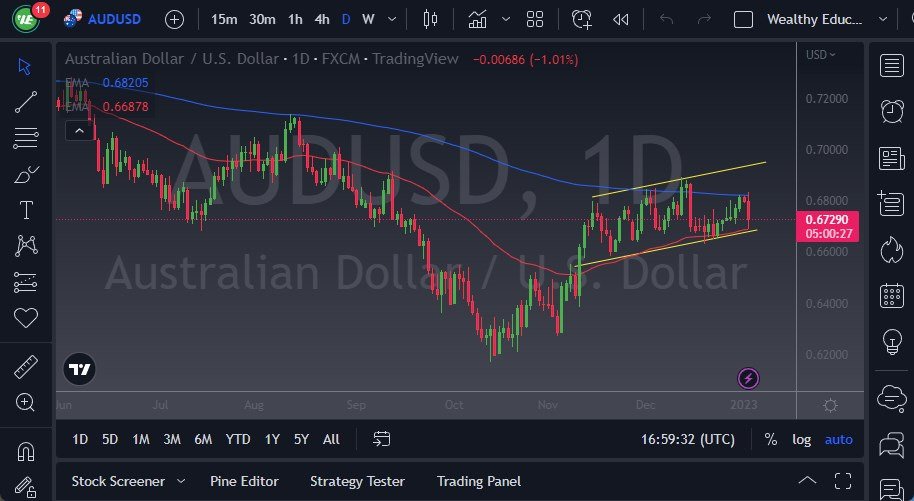The width and height of the screenshot is (914, 501).
Task: Open favorite icons heart tool
Action: [26, 318]
